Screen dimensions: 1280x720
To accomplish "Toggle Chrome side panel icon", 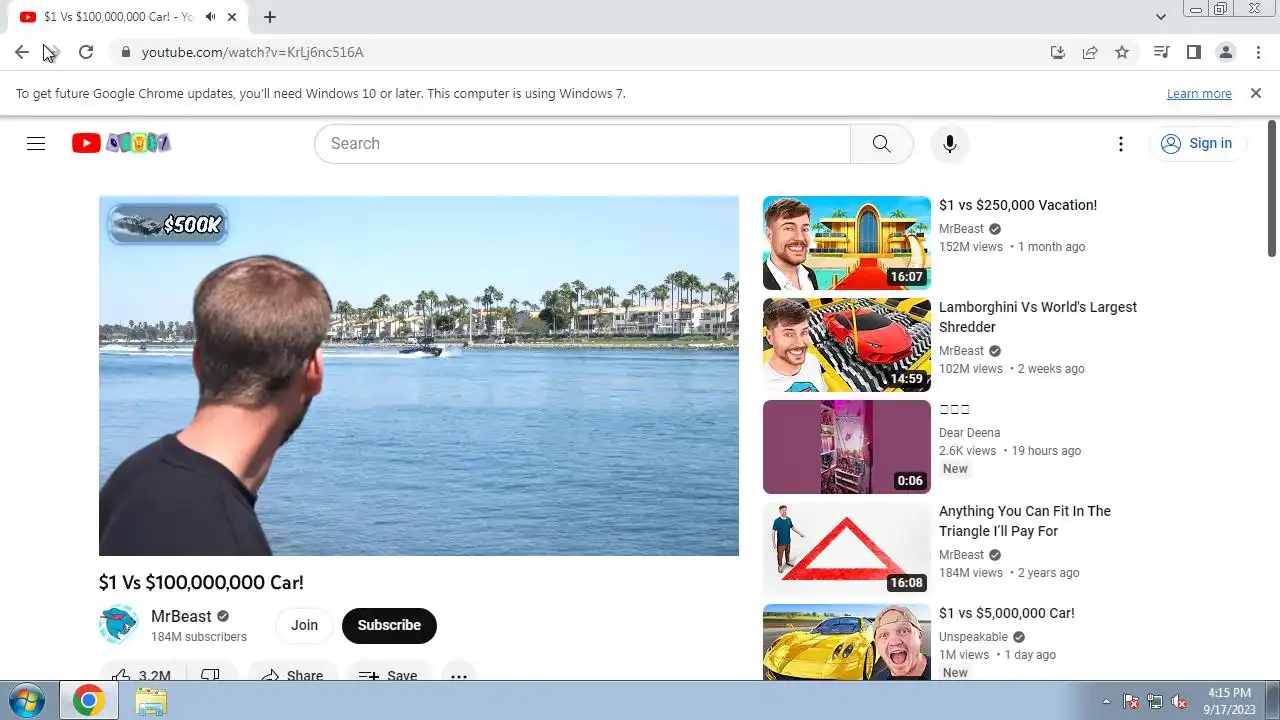I will (x=1193, y=52).
